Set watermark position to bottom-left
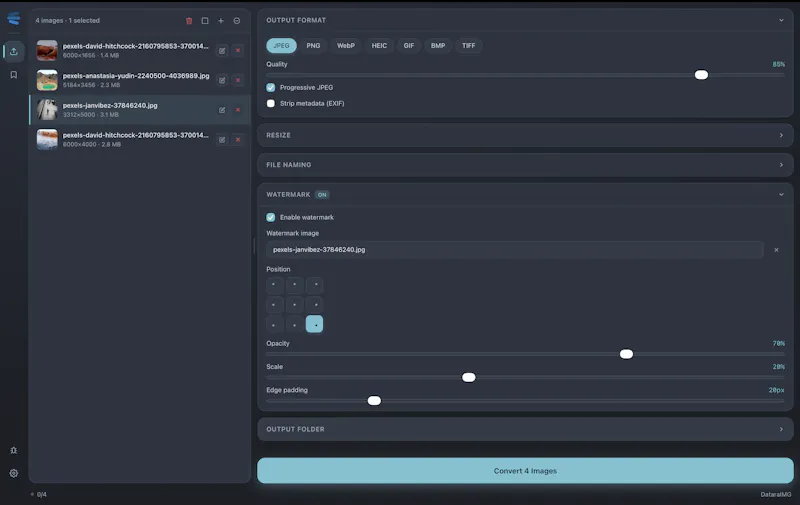The width and height of the screenshot is (800, 505). [x=274, y=324]
